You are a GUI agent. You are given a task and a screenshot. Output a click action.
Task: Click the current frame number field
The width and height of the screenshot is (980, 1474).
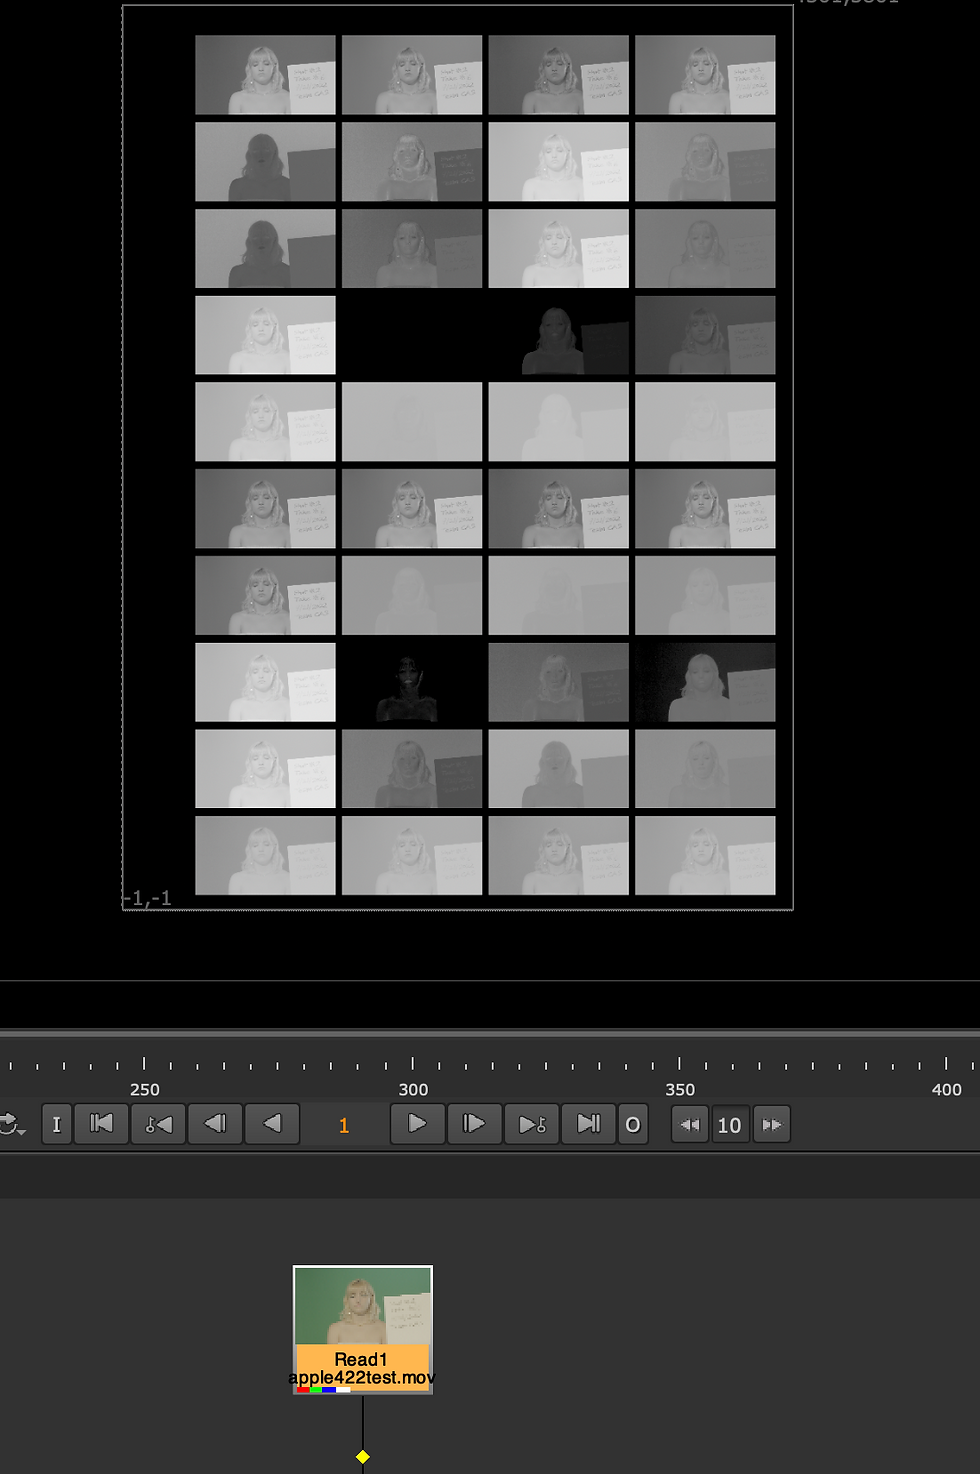point(344,1125)
